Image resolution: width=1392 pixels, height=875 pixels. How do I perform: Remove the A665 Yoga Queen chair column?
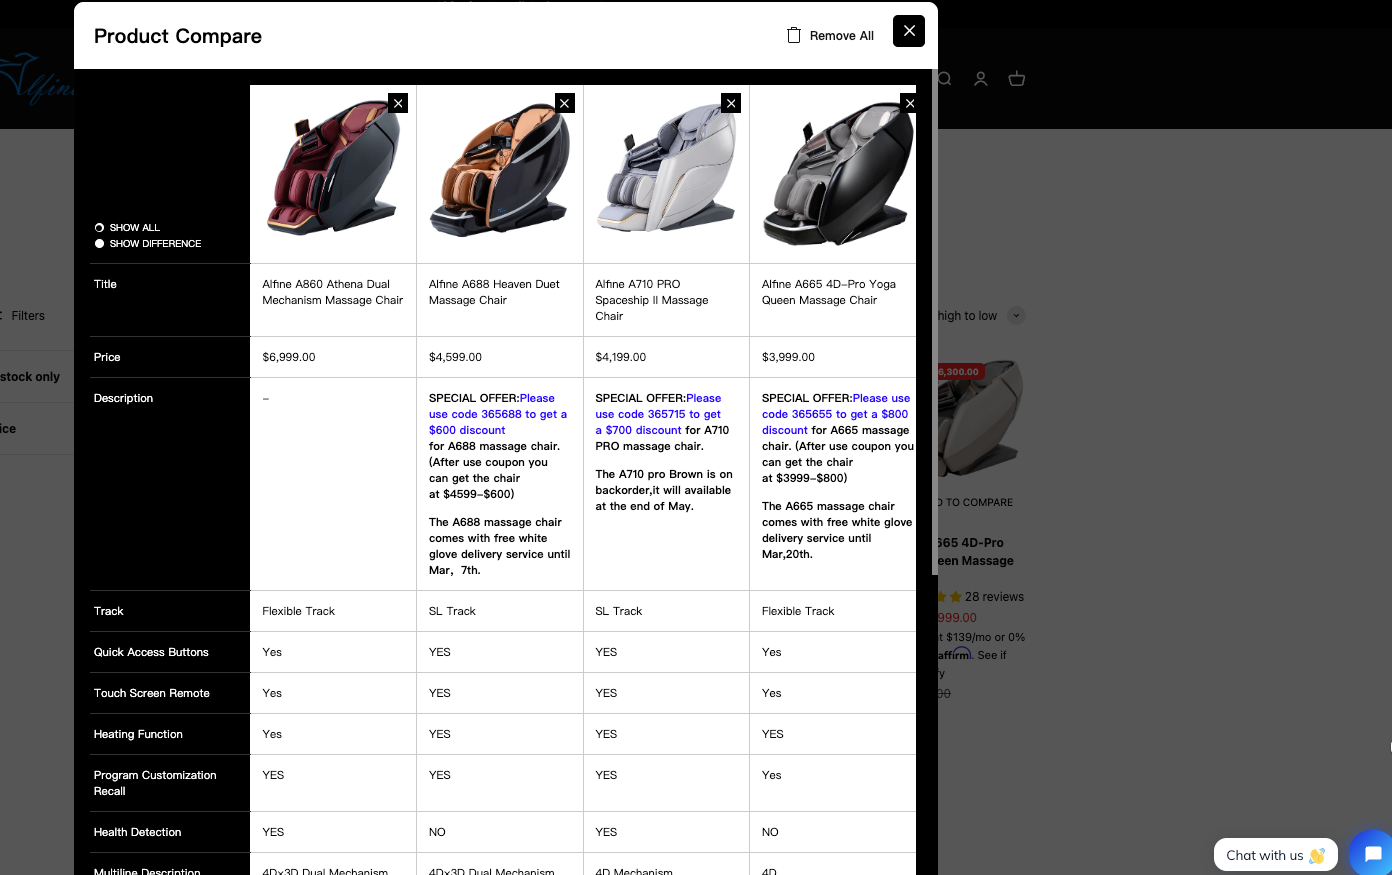click(x=908, y=103)
